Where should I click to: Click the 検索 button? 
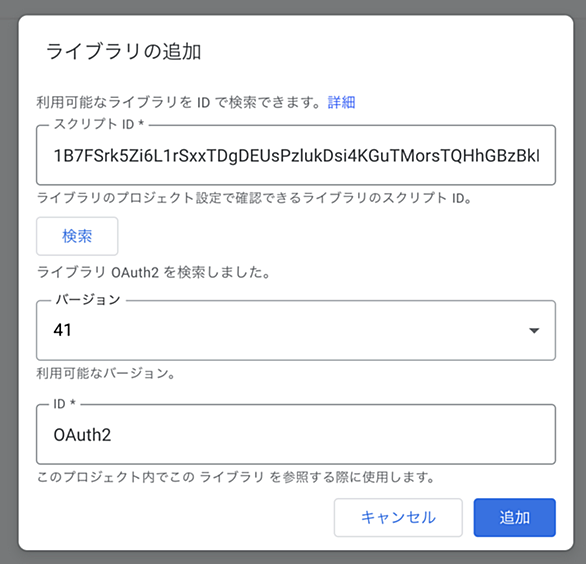pyautogui.click(x=77, y=236)
